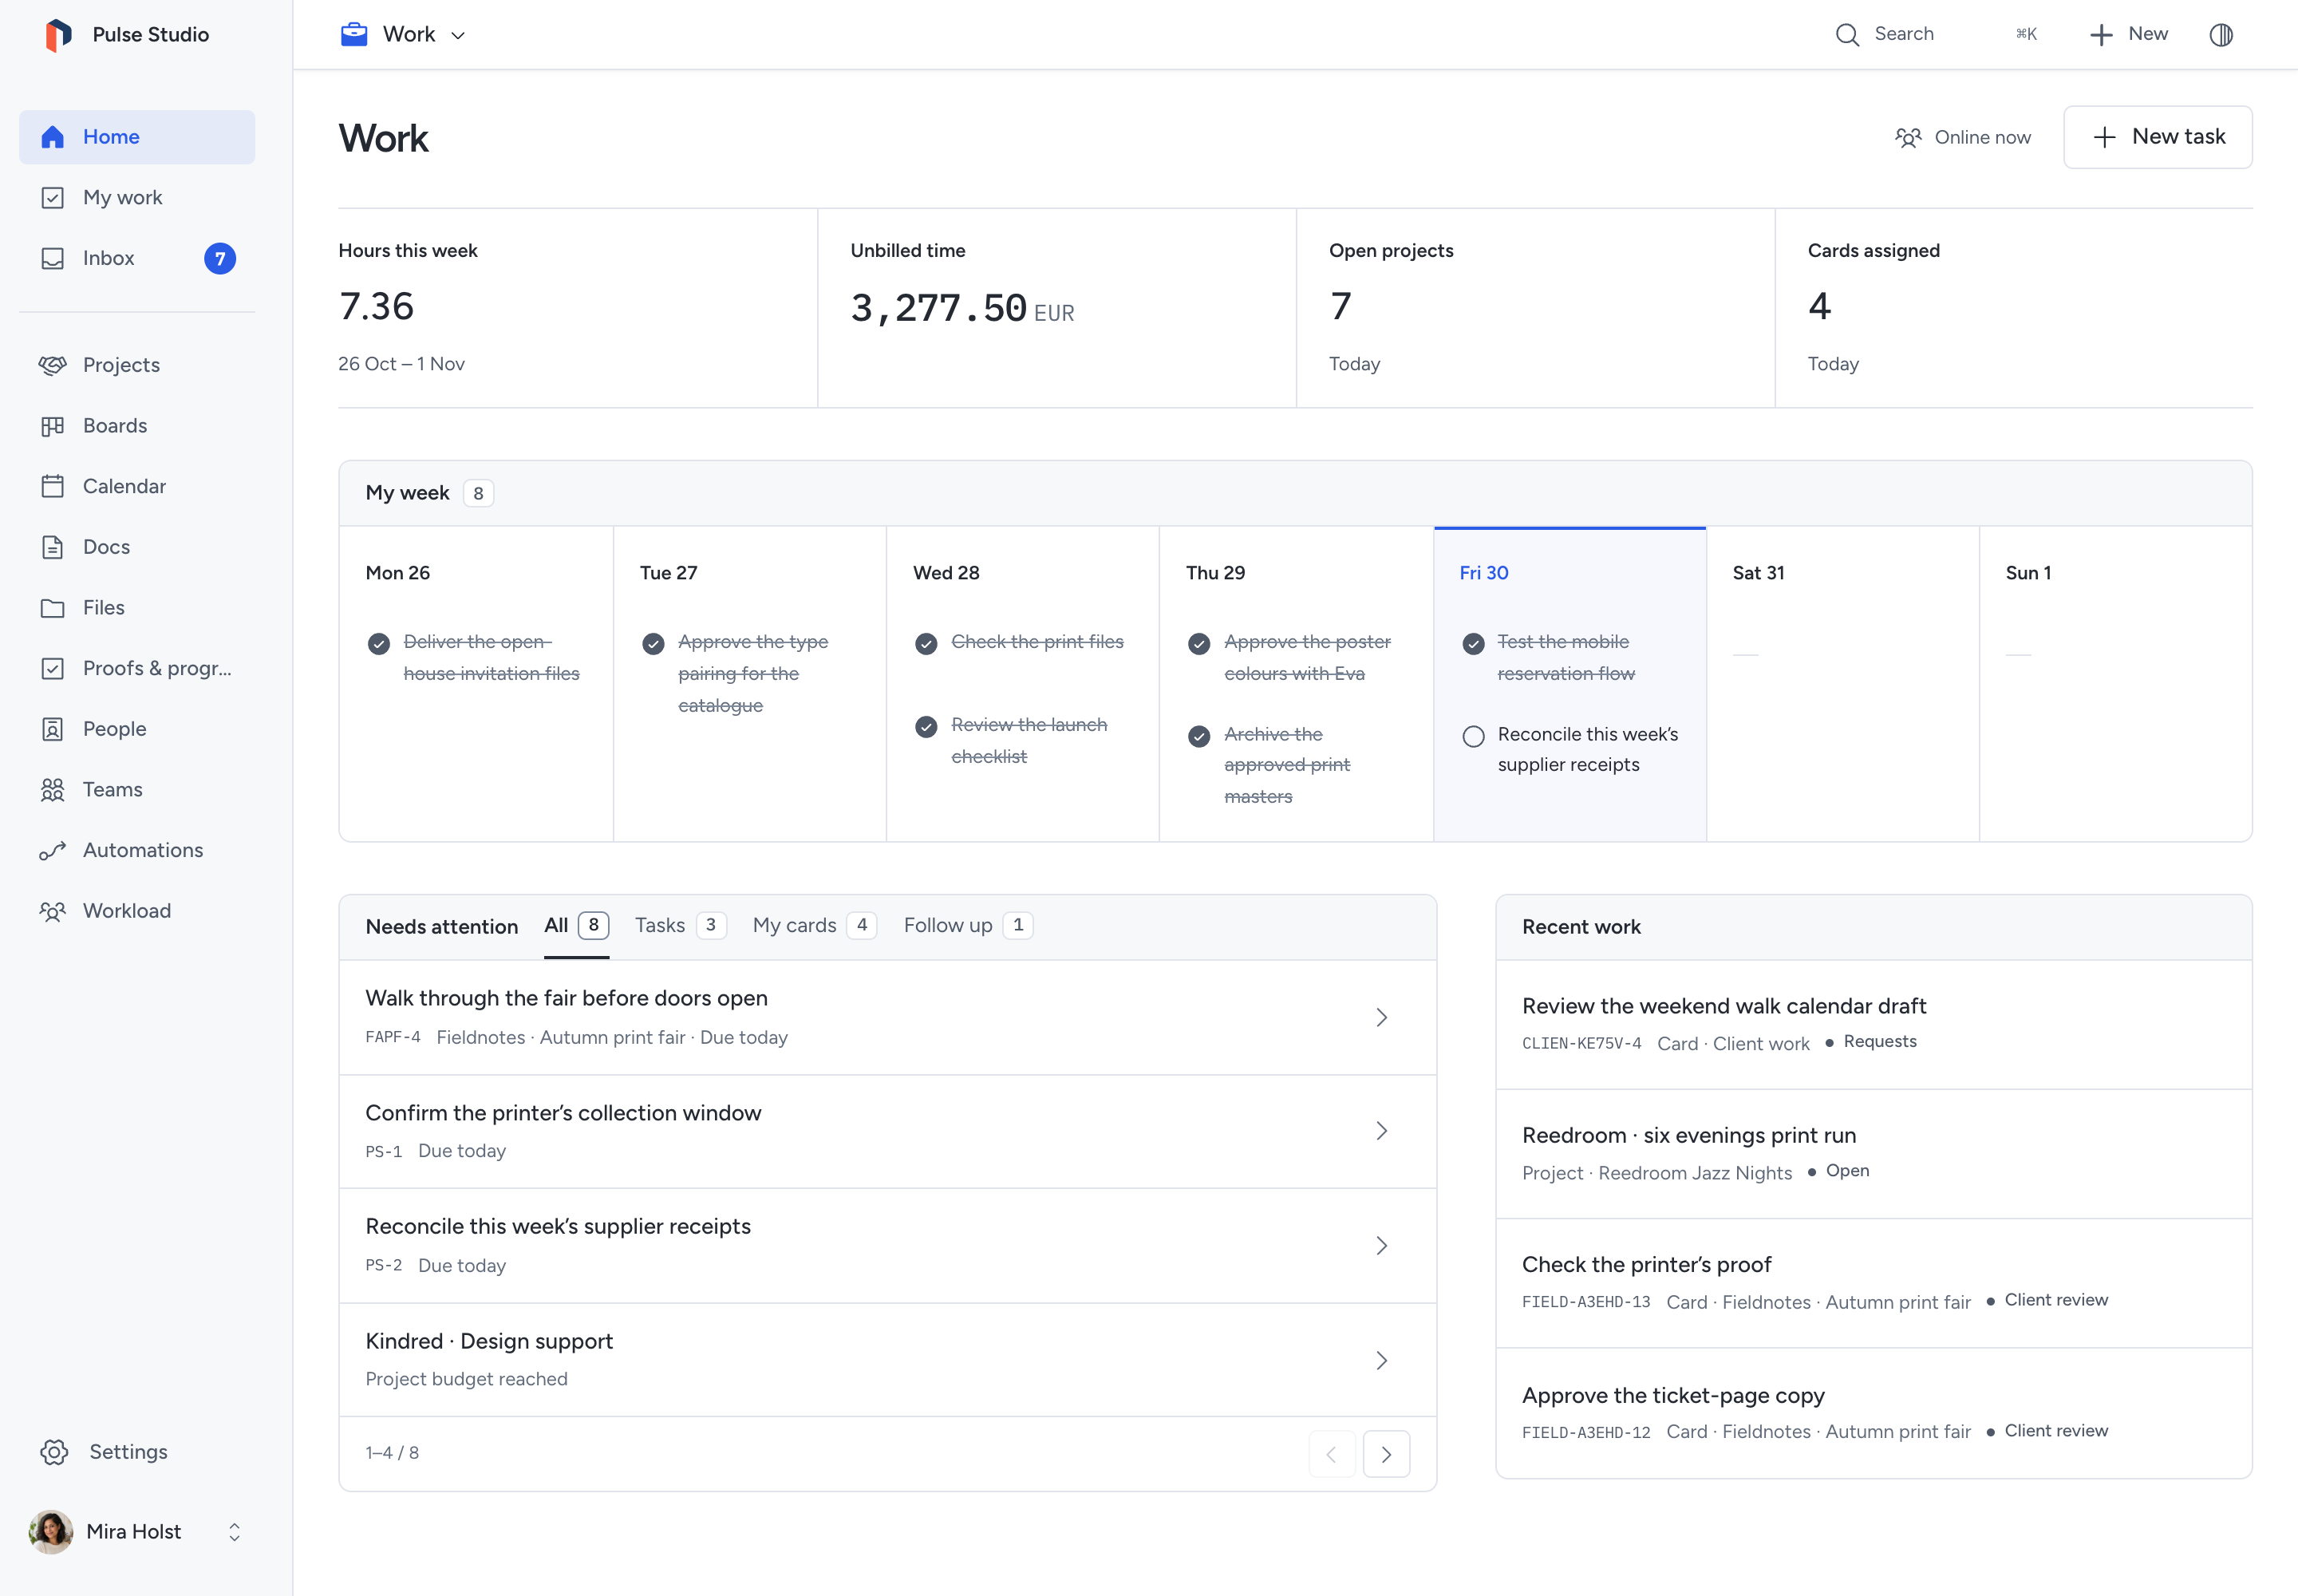Open Workload in the sidebar
Image resolution: width=2298 pixels, height=1596 pixels.
(x=137, y=911)
